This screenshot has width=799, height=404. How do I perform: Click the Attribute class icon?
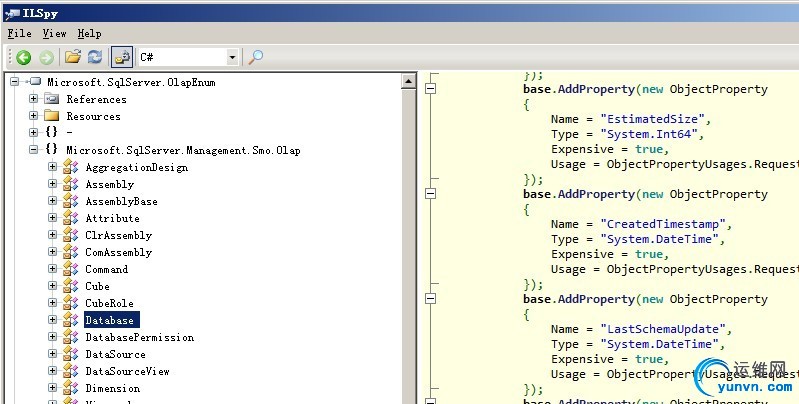point(71,218)
